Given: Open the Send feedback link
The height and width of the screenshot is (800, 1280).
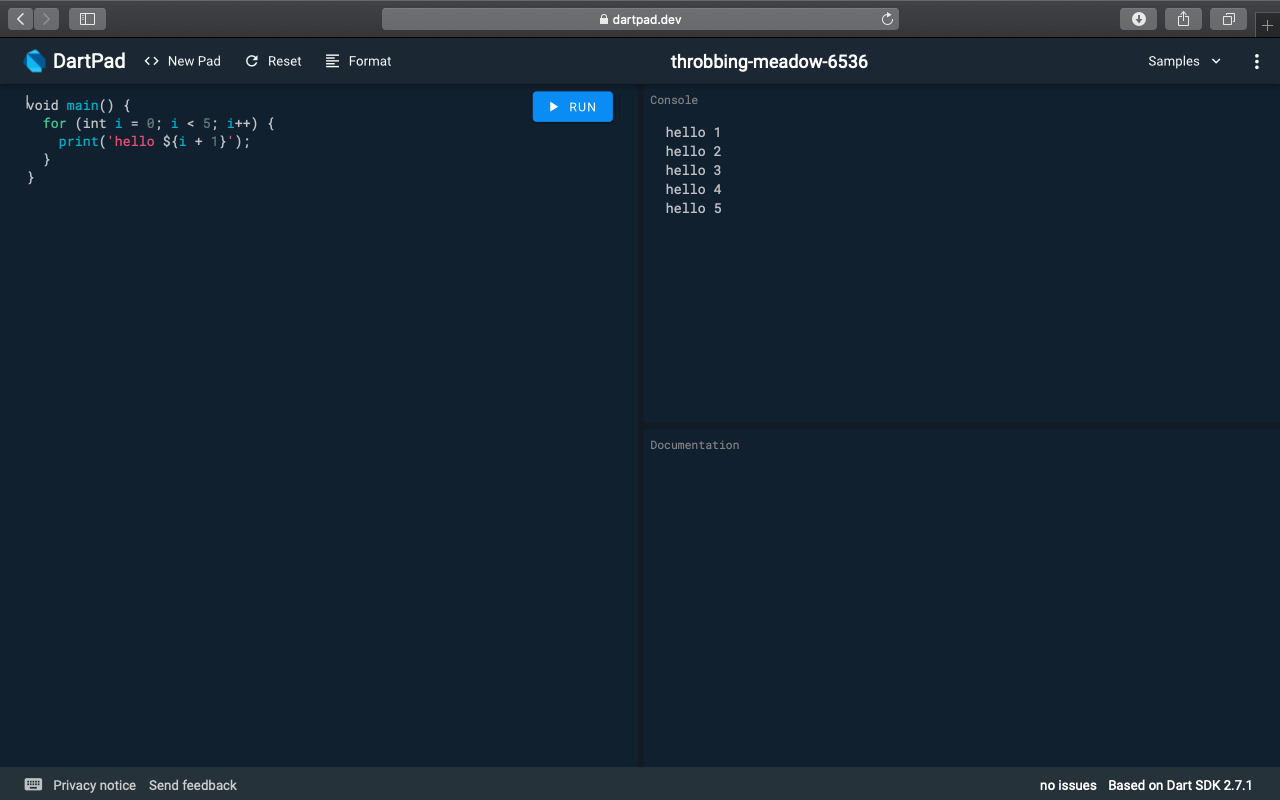Looking at the screenshot, I should pyautogui.click(x=193, y=785).
